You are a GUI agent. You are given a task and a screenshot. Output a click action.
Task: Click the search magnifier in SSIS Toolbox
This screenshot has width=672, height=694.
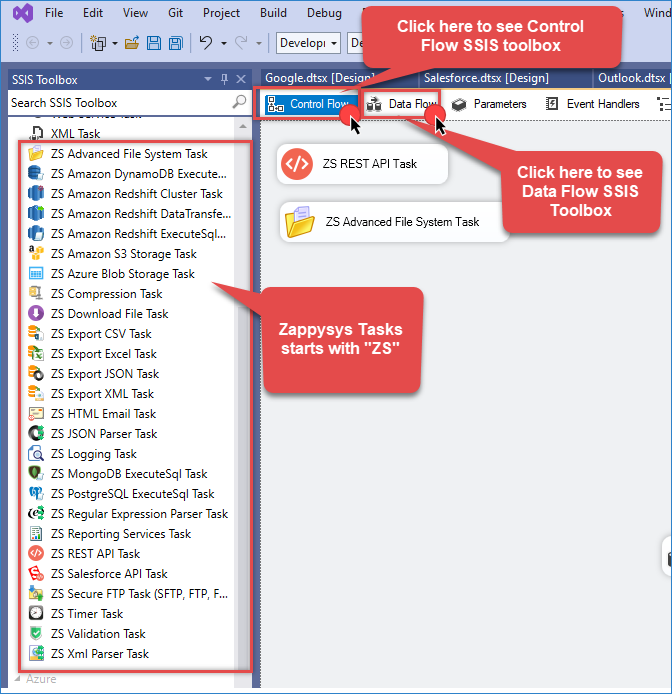(239, 102)
